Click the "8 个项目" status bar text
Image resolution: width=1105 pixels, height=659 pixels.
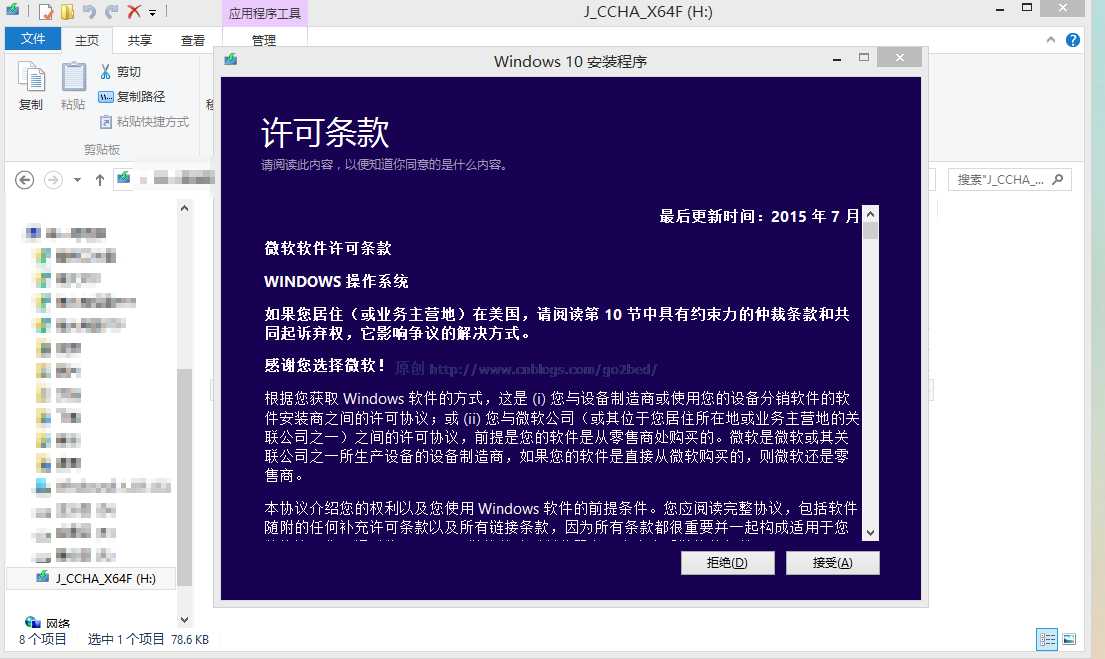42,639
